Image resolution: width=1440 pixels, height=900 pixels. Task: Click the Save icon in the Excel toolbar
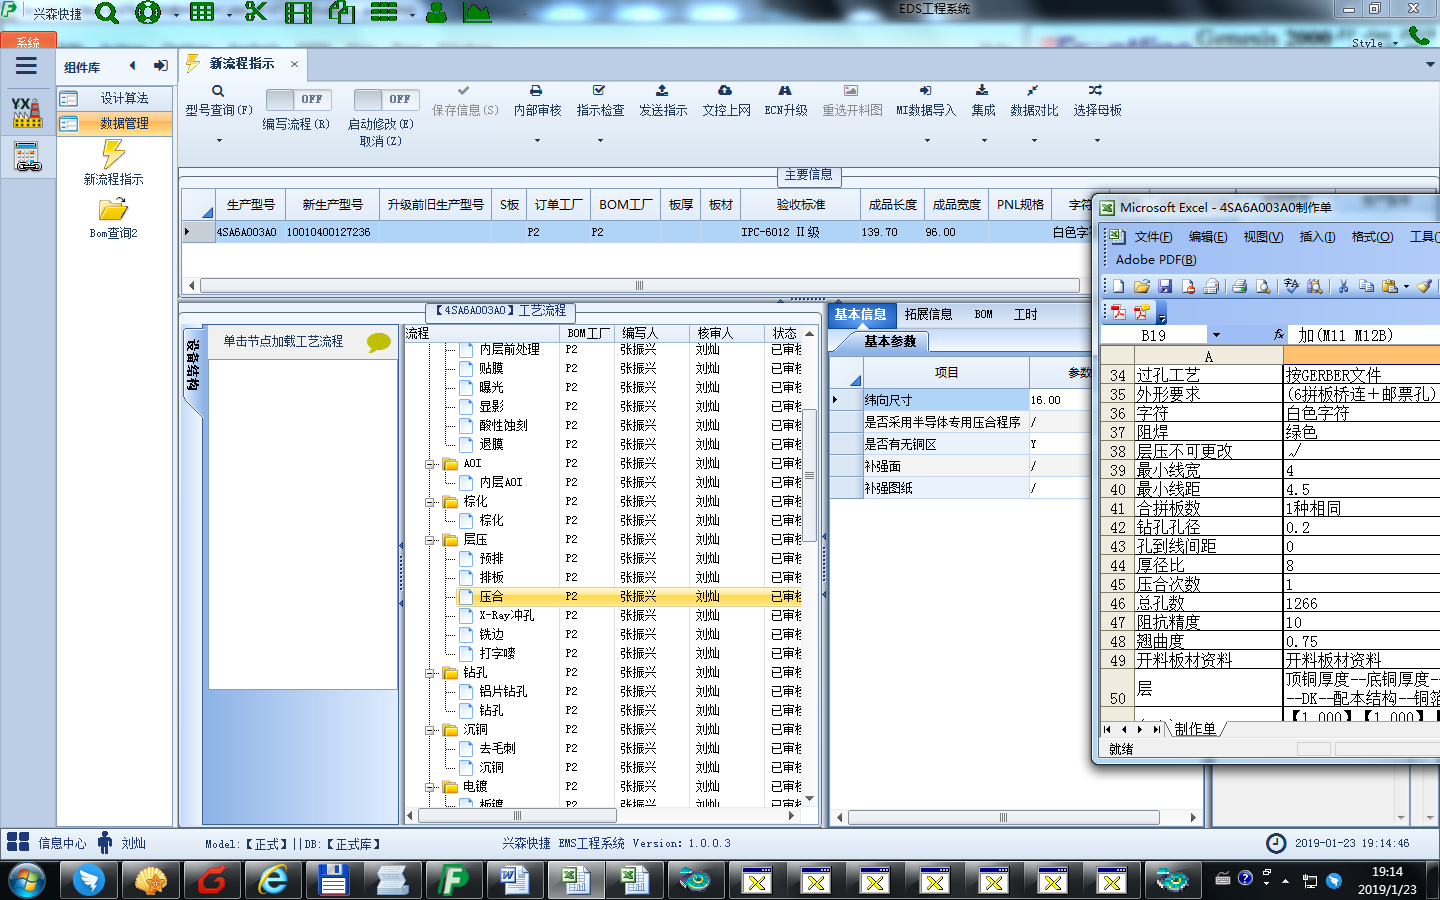pyautogui.click(x=1165, y=286)
